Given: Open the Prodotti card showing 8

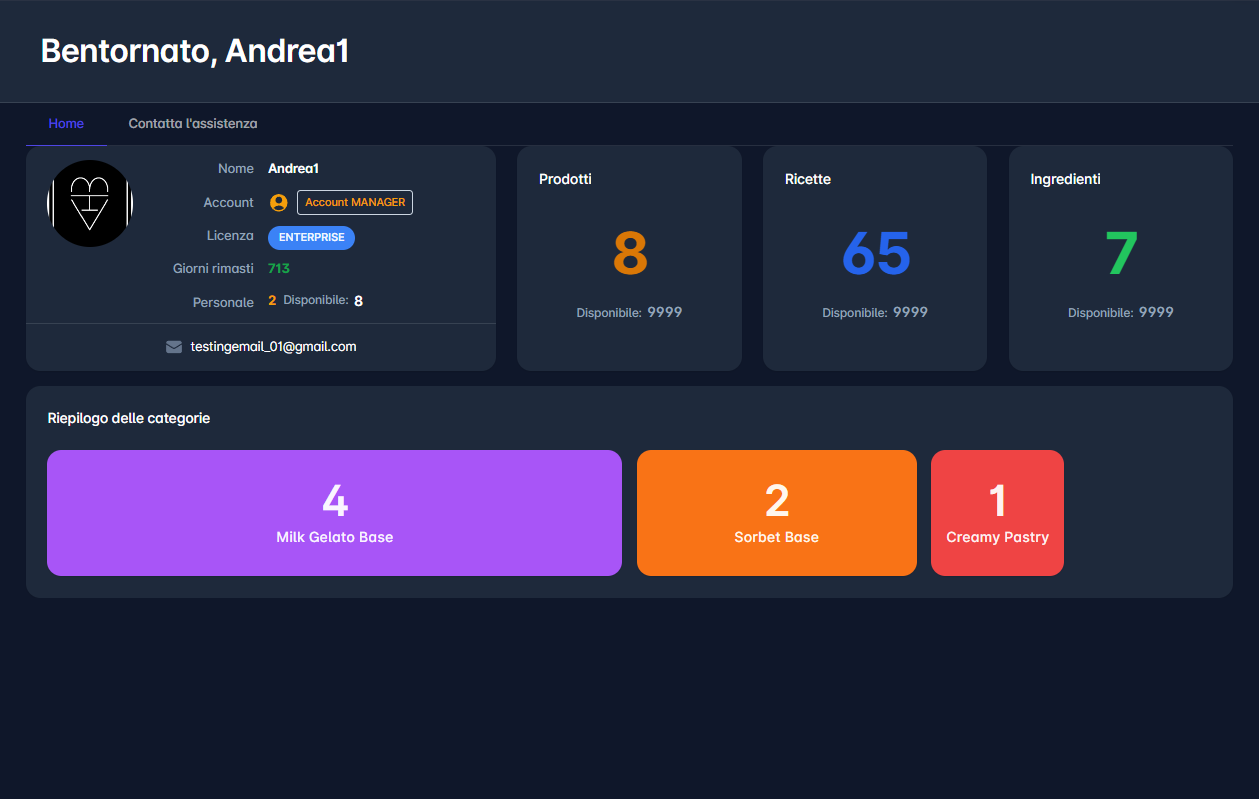Looking at the screenshot, I should coord(629,258).
